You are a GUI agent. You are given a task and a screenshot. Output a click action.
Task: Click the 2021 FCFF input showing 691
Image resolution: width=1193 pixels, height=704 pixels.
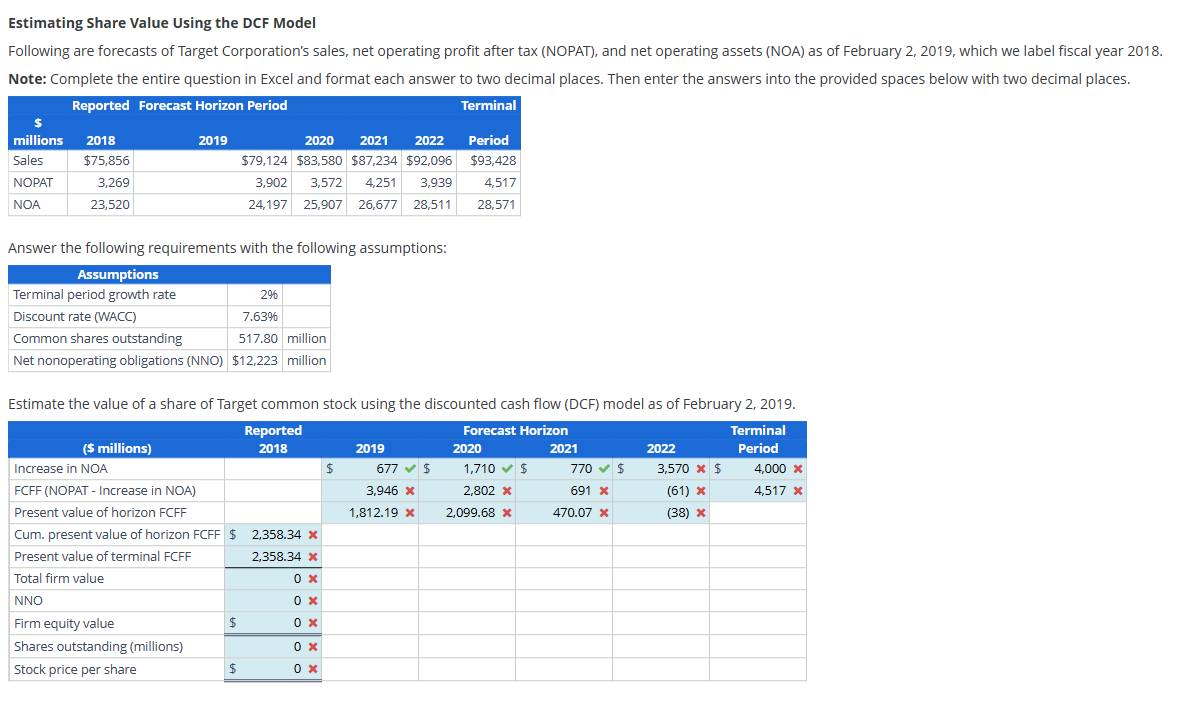coord(564,491)
